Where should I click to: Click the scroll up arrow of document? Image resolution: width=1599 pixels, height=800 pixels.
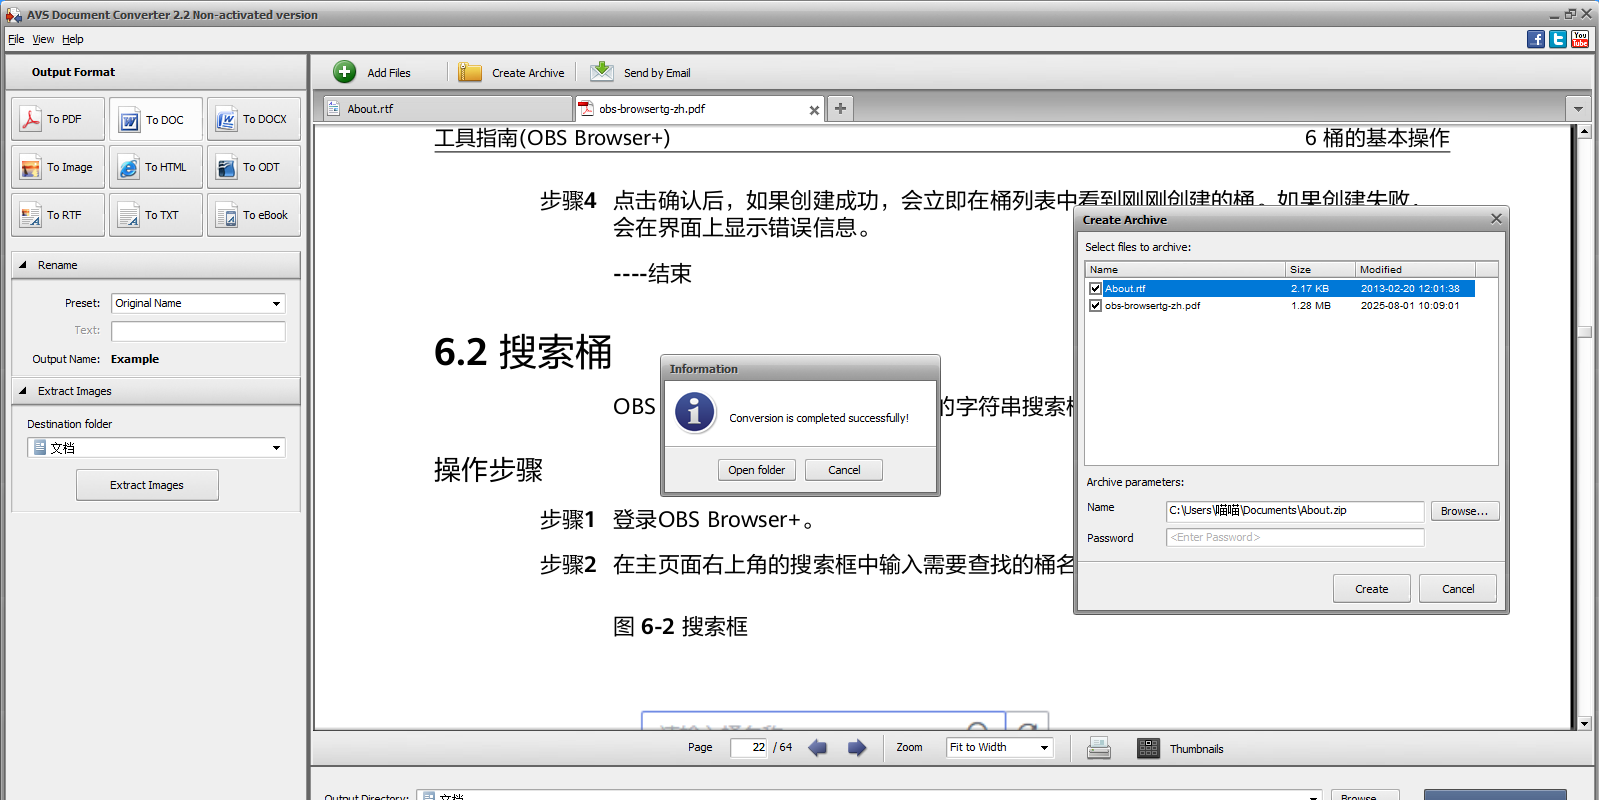click(x=1585, y=132)
